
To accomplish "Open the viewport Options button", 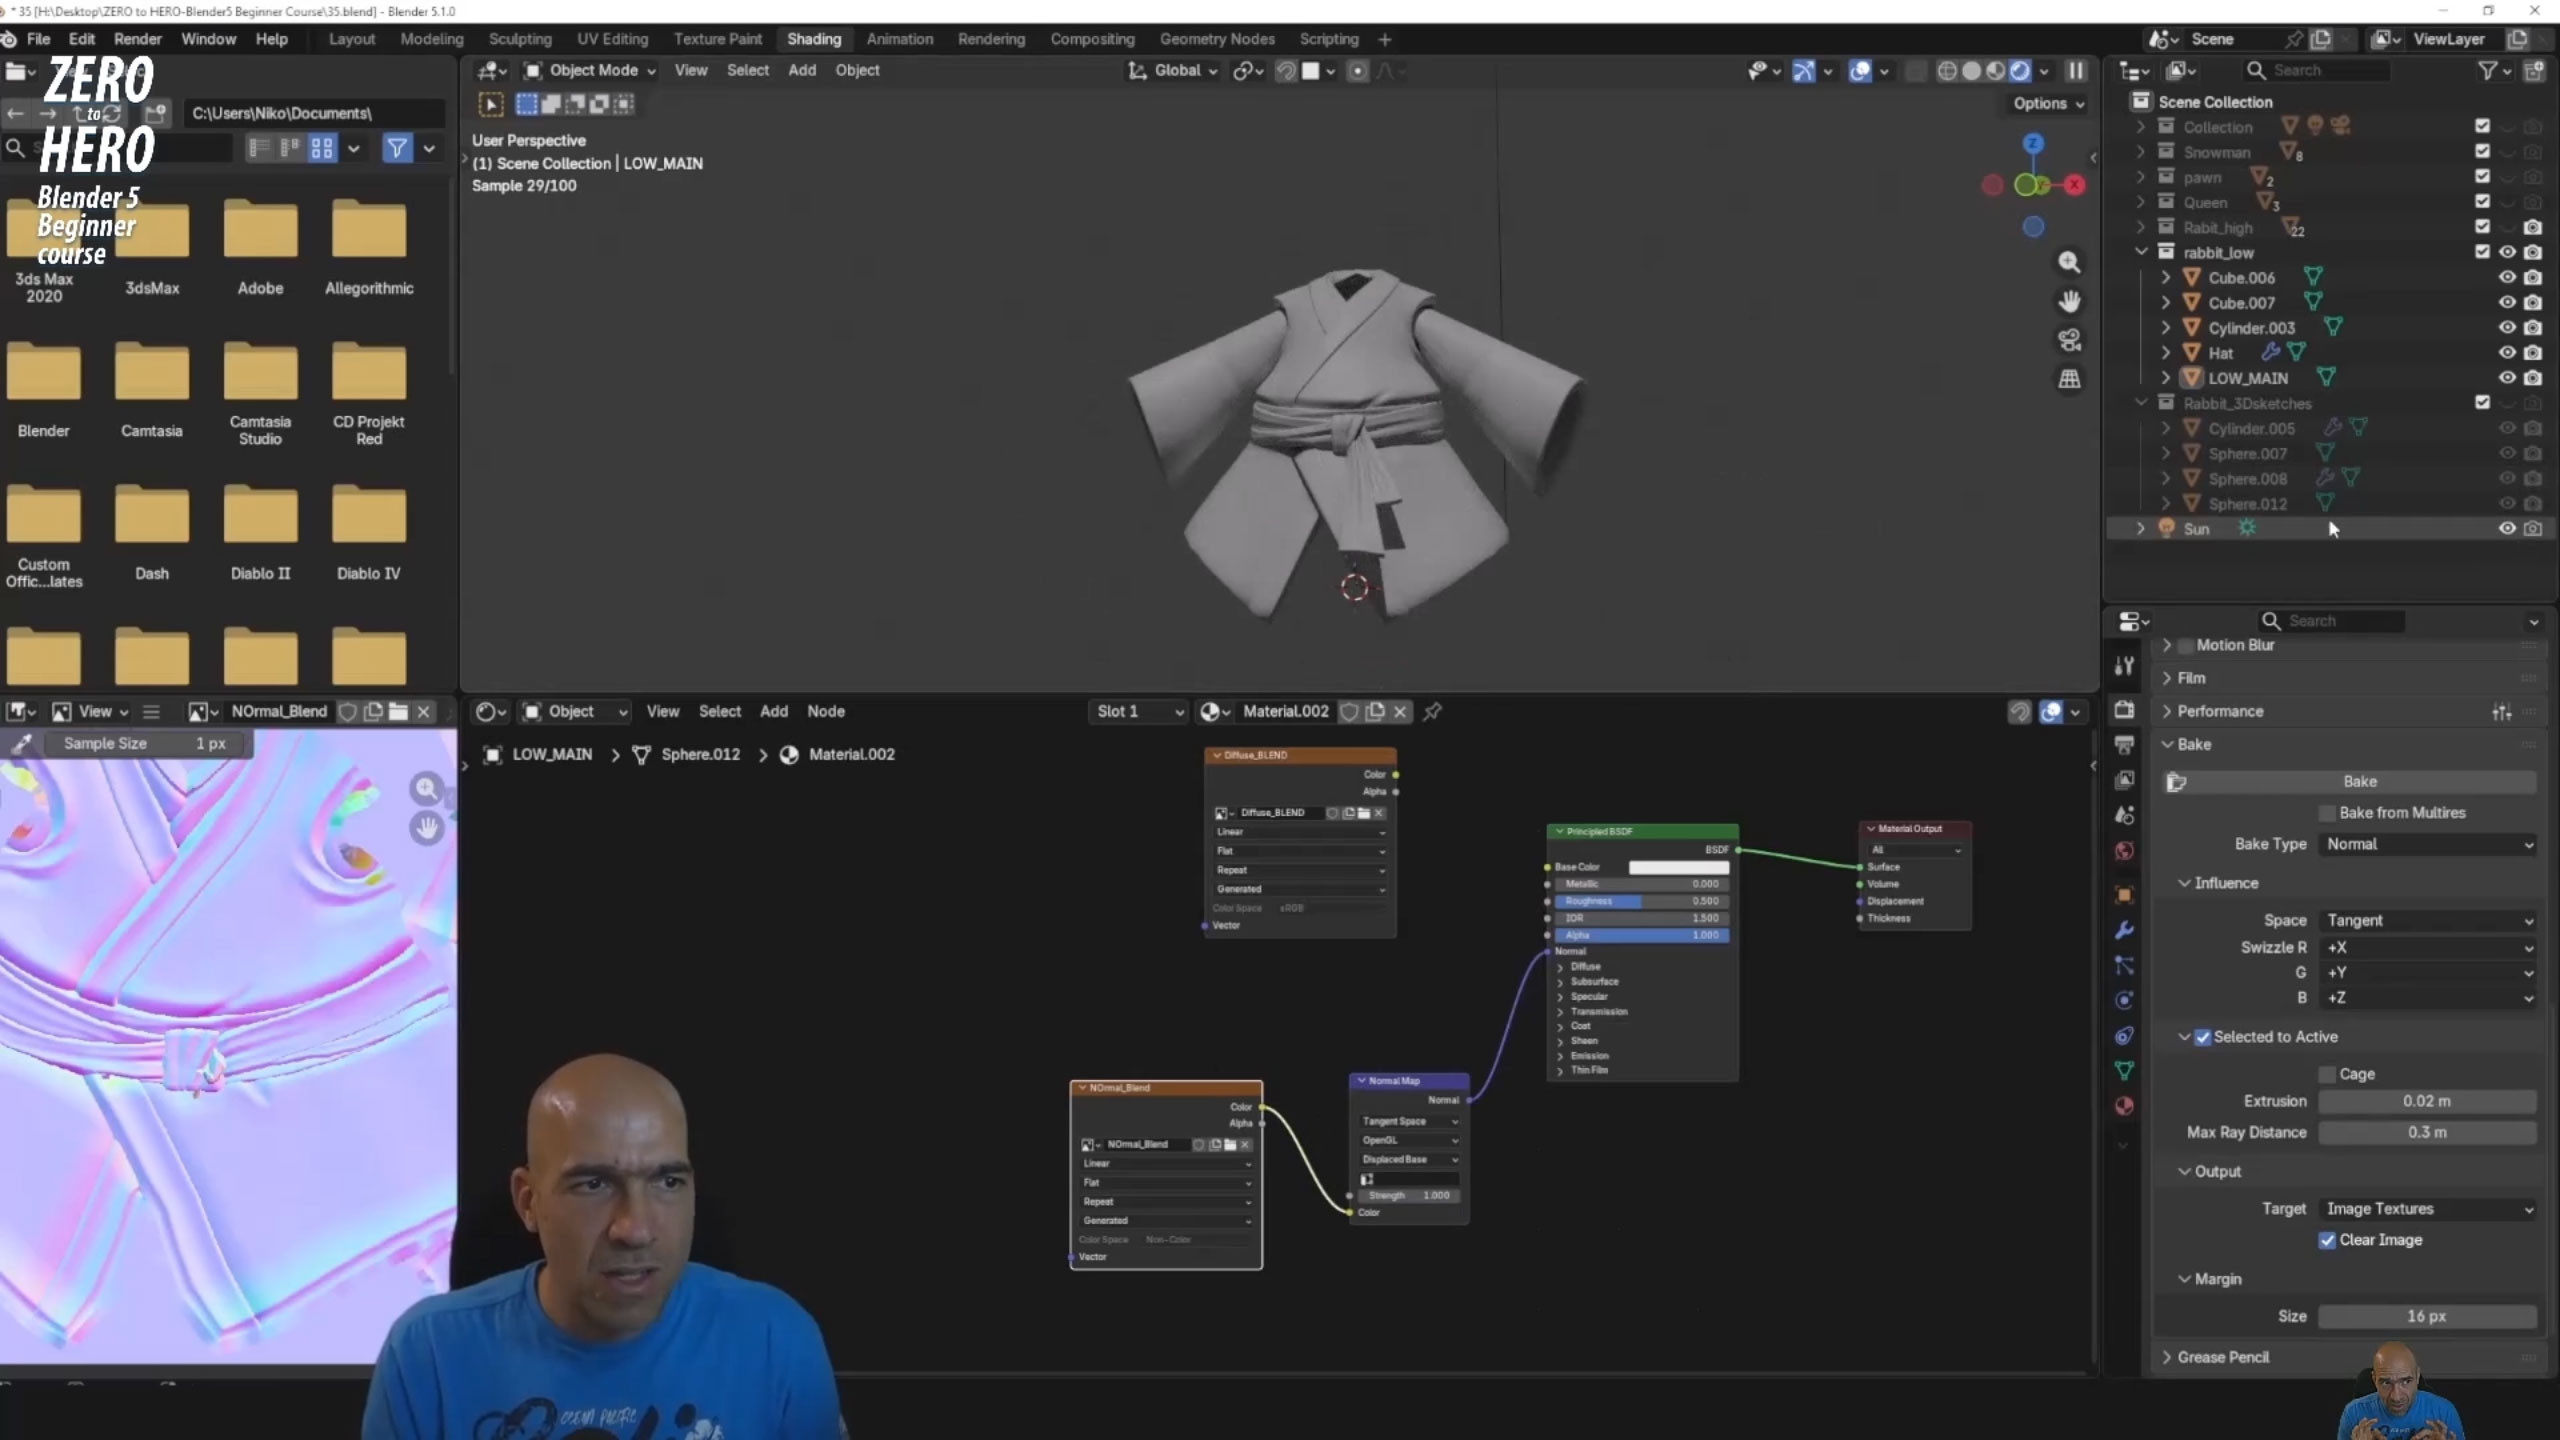I will [x=2048, y=103].
